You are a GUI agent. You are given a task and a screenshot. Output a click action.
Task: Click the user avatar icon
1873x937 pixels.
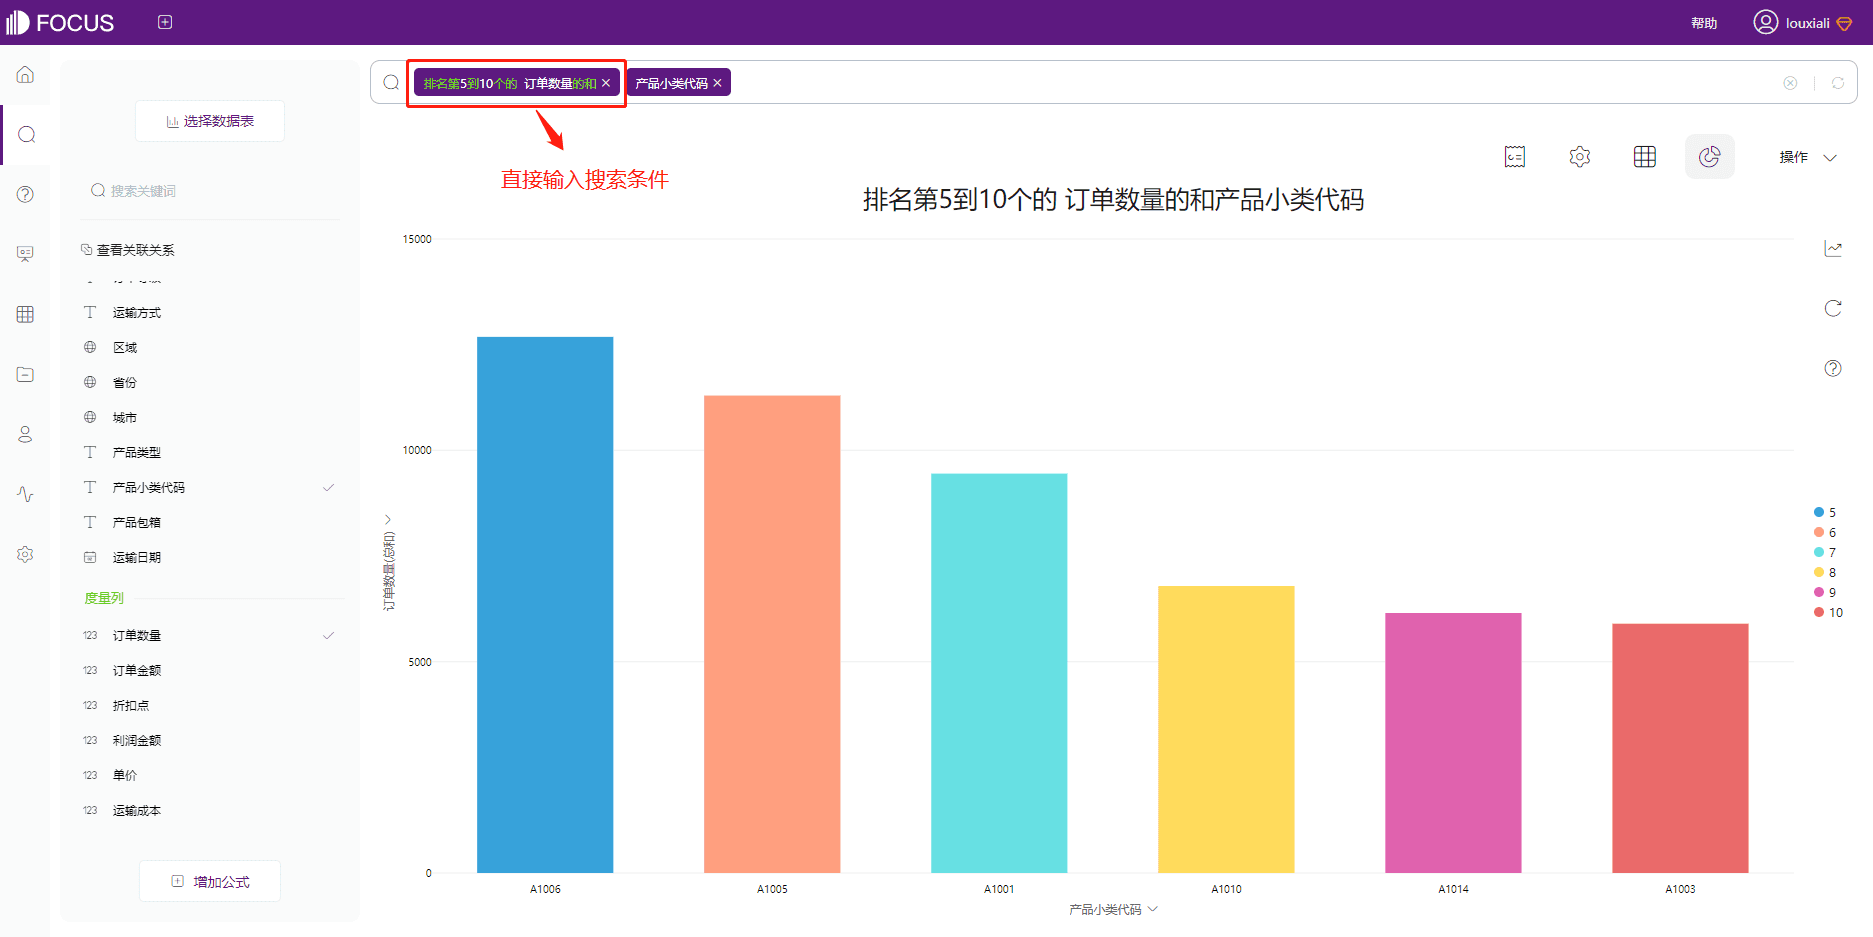(1765, 22)
